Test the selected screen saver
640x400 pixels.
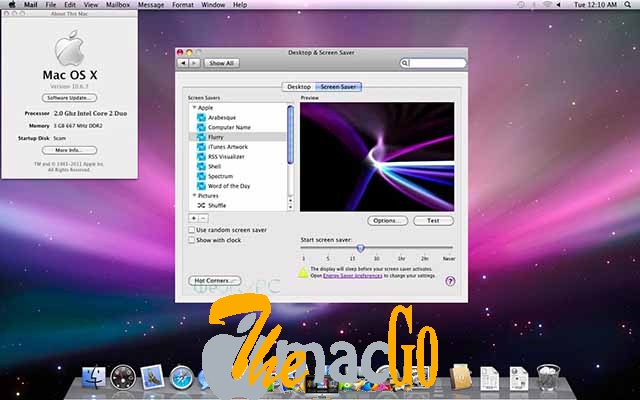coord(433,221)
